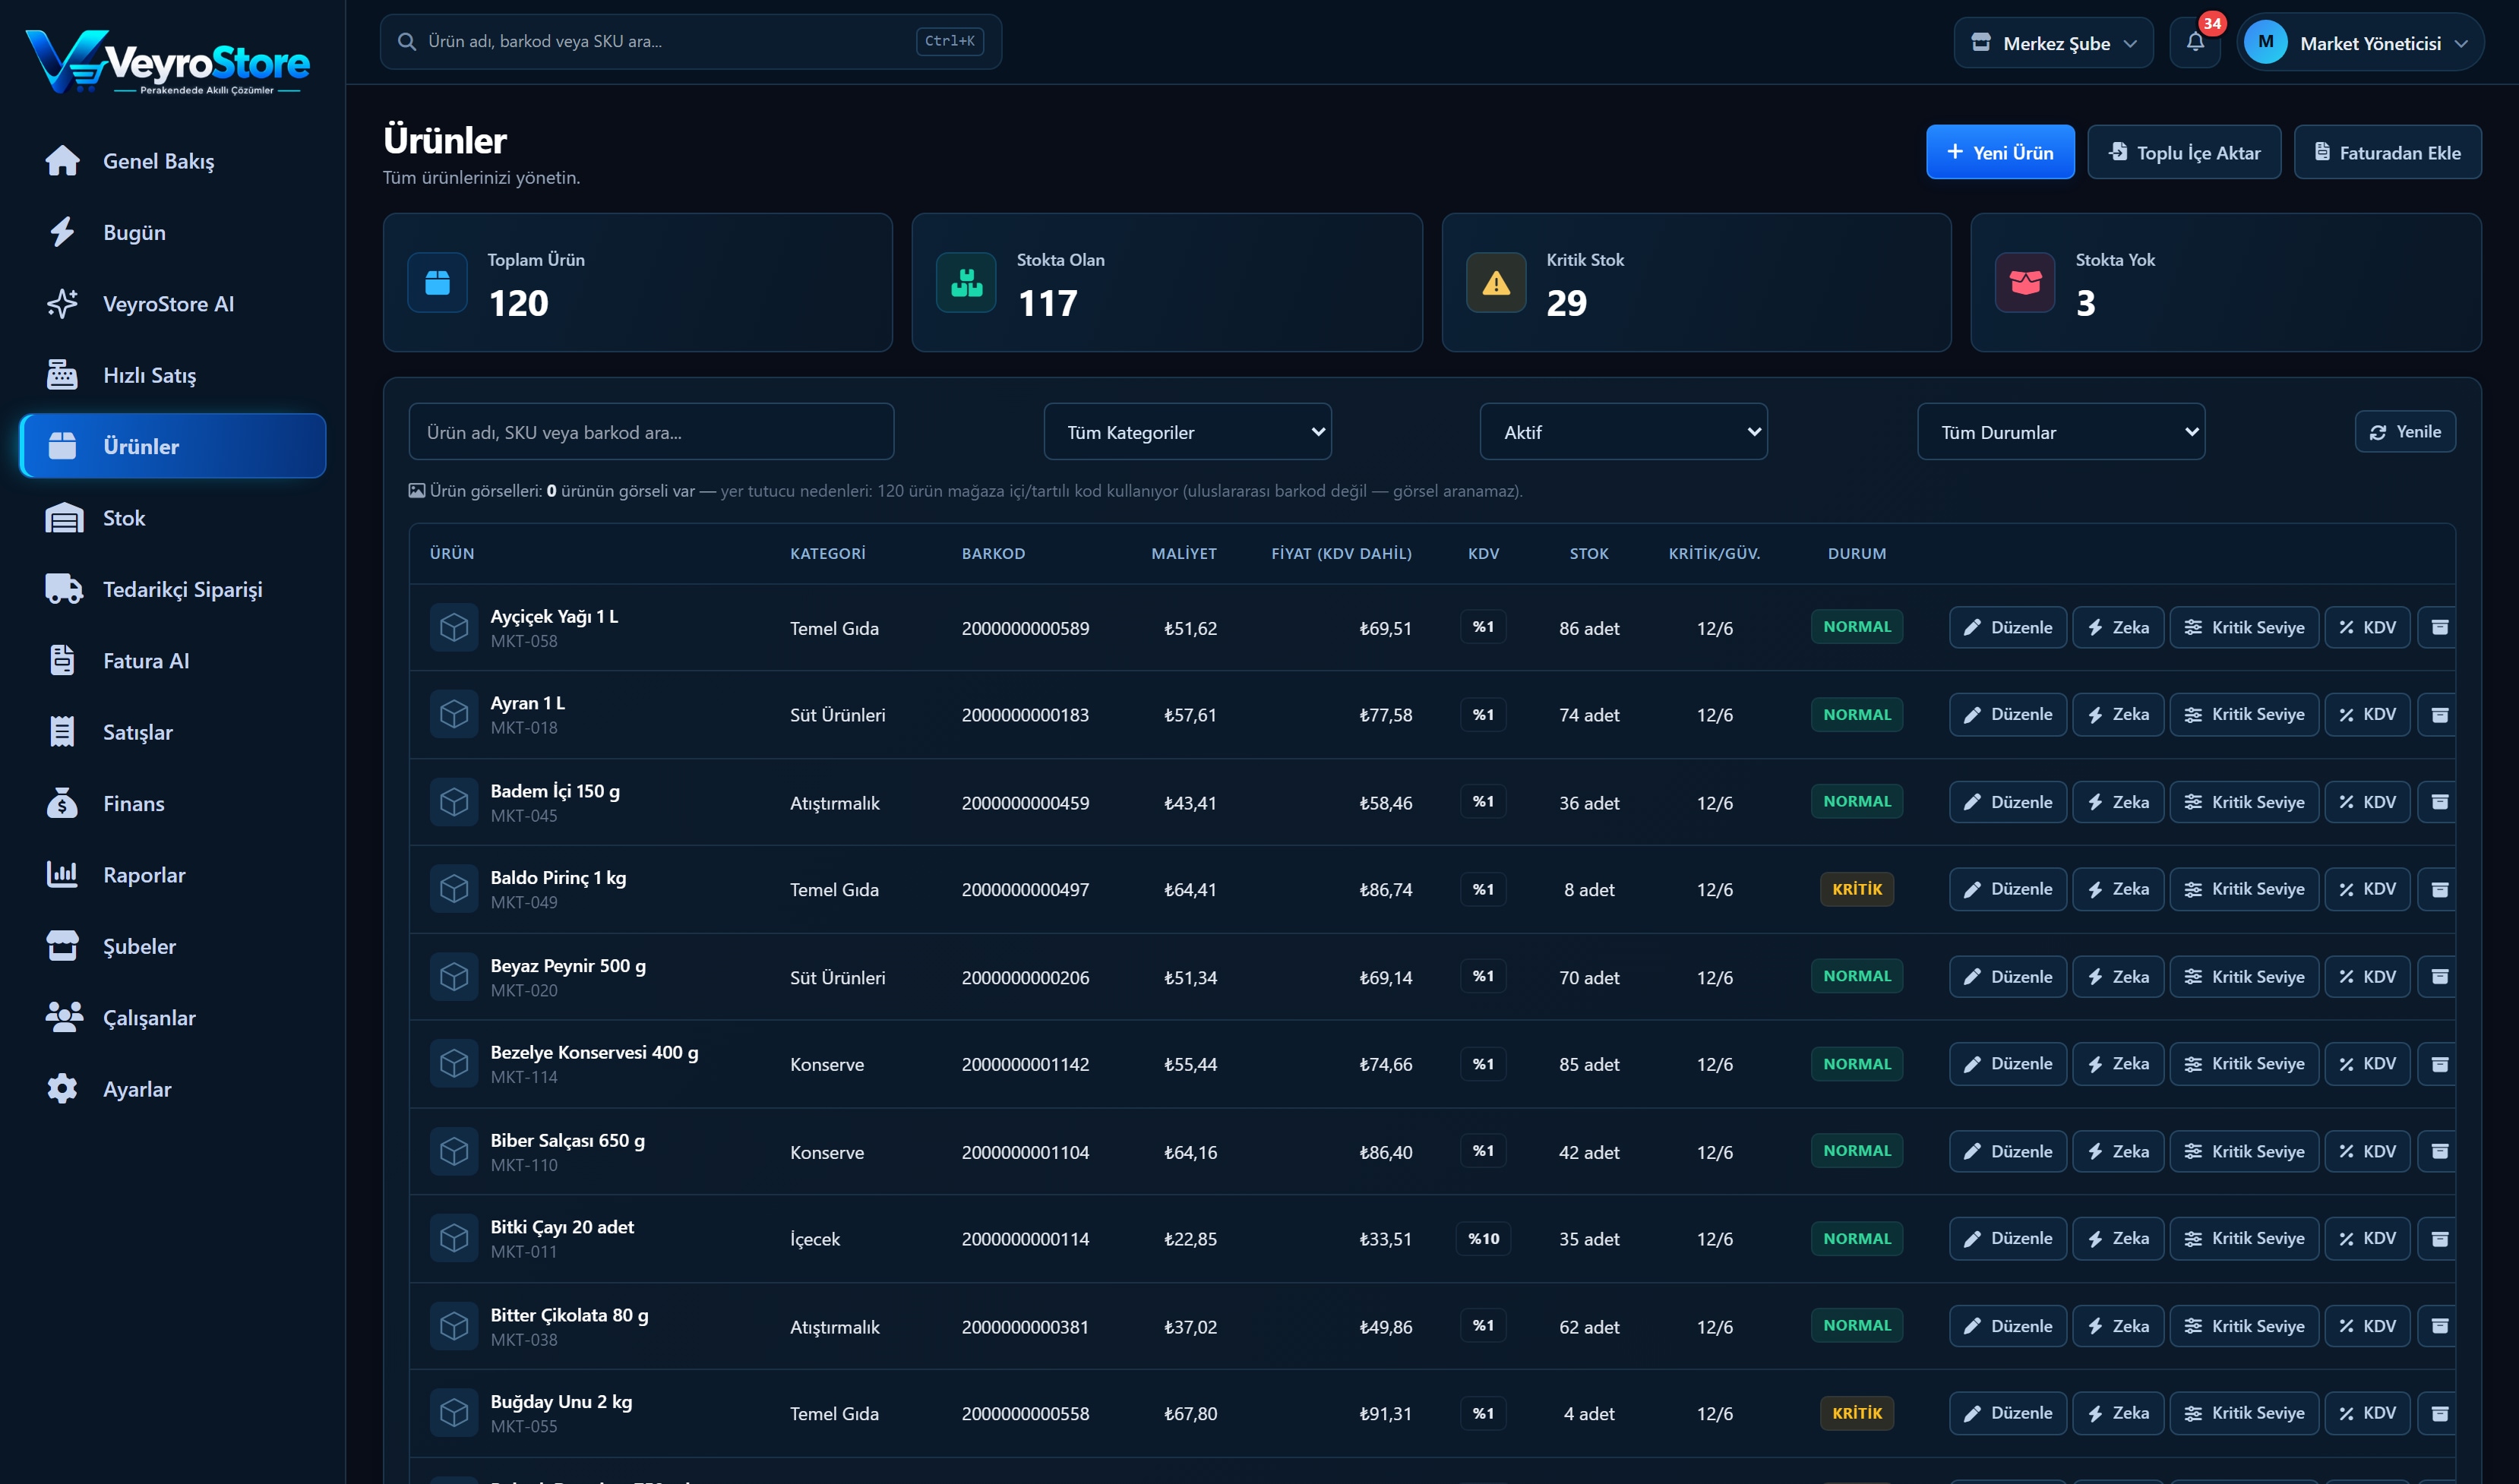The image size is (2519, 1484).
Task: Click the archive icon for Bitki Çayı 20 adet
Action: (2439, 1238)
